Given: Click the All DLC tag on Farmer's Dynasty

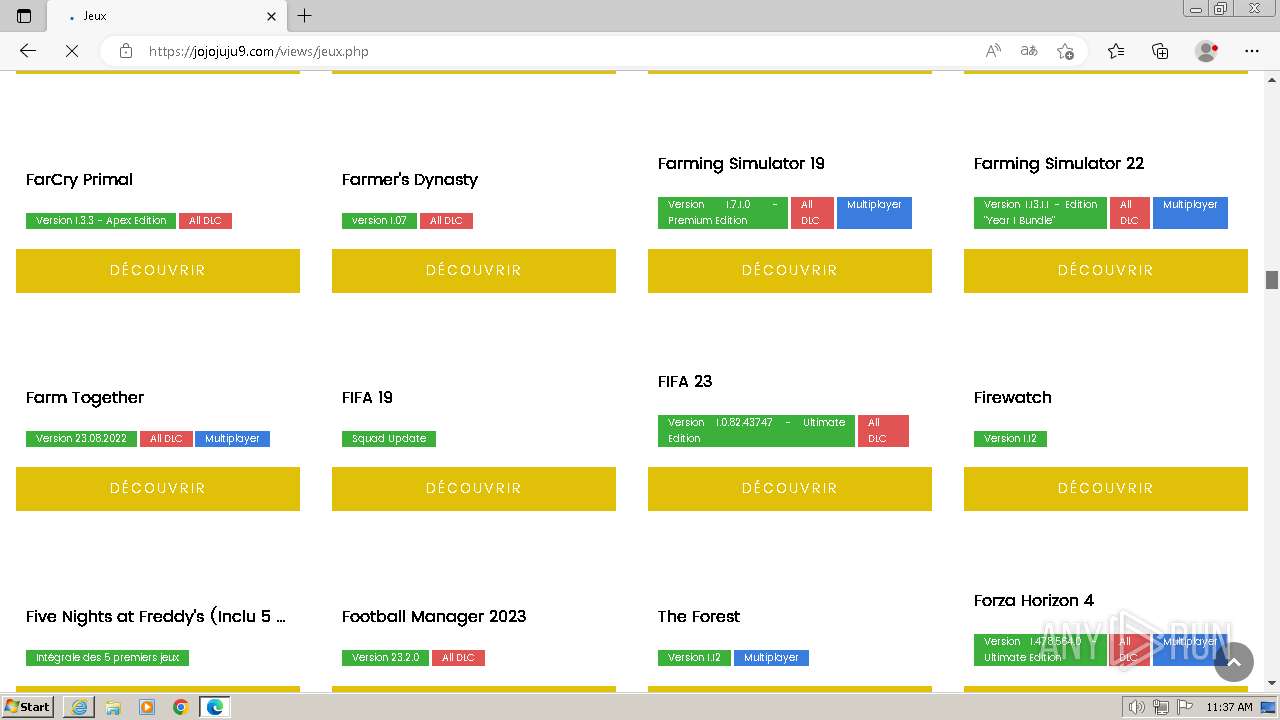Looking at the screenshot, I should pyautogui.click(x=446, y=221).
